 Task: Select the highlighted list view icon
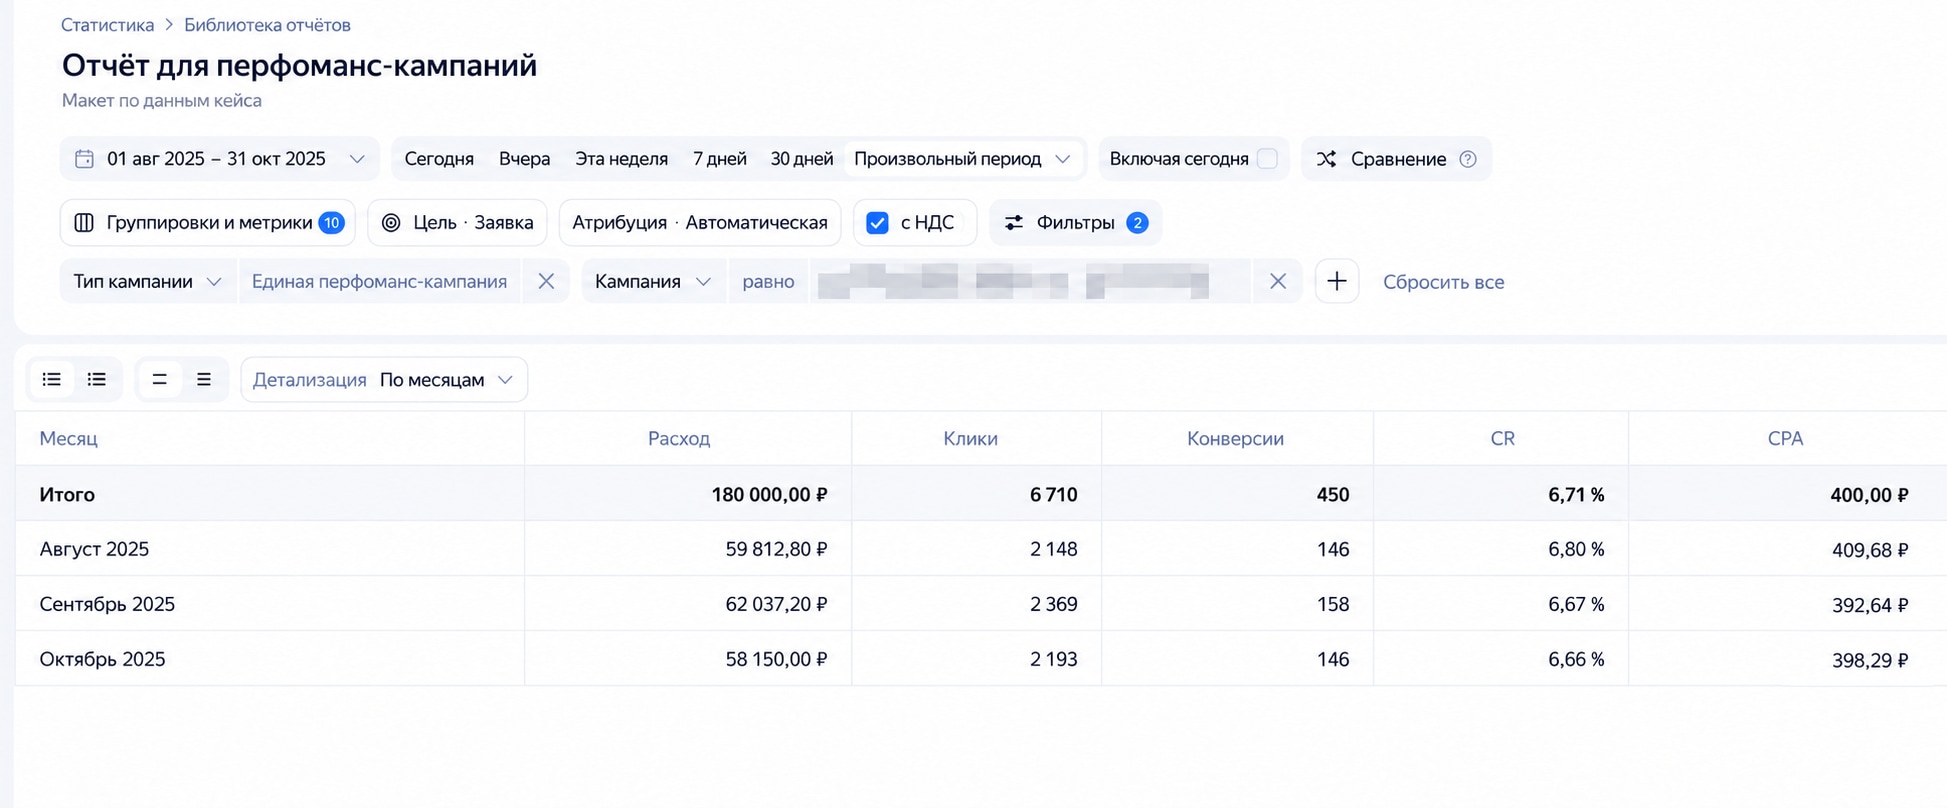52,379
